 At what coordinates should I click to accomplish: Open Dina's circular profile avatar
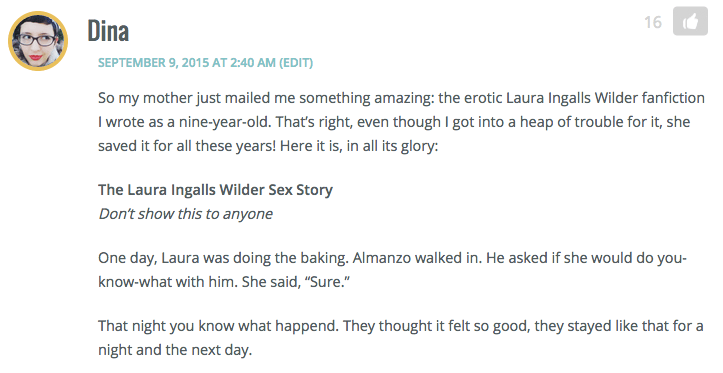(38, 41)
